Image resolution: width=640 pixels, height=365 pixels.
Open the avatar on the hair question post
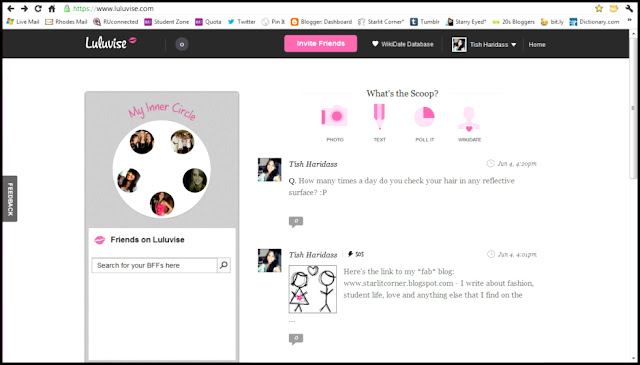coord(269,170)
